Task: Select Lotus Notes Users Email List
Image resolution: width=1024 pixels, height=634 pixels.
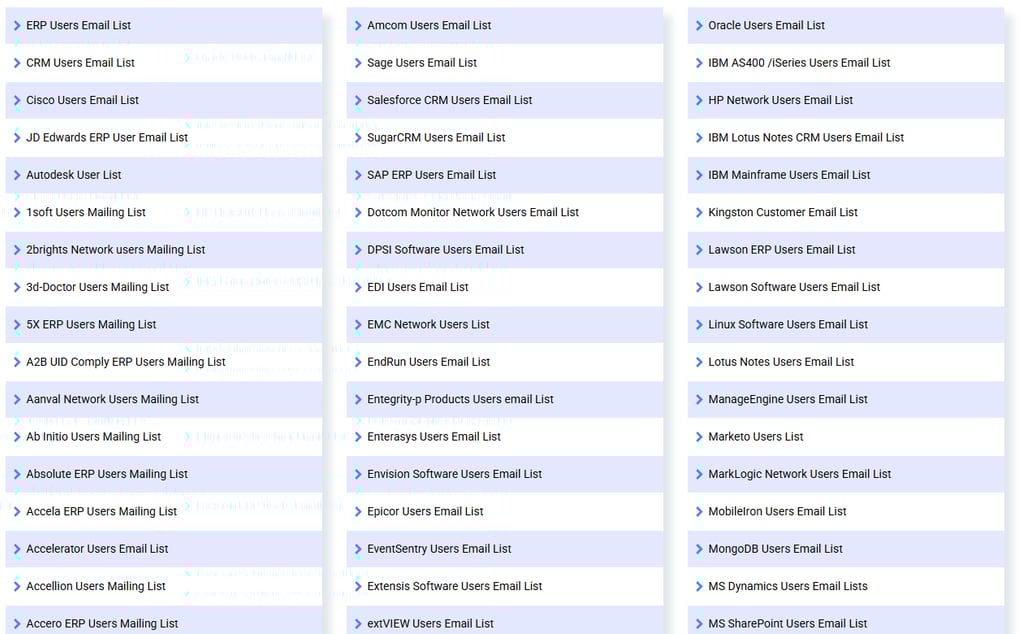Action: pos(781,362)
